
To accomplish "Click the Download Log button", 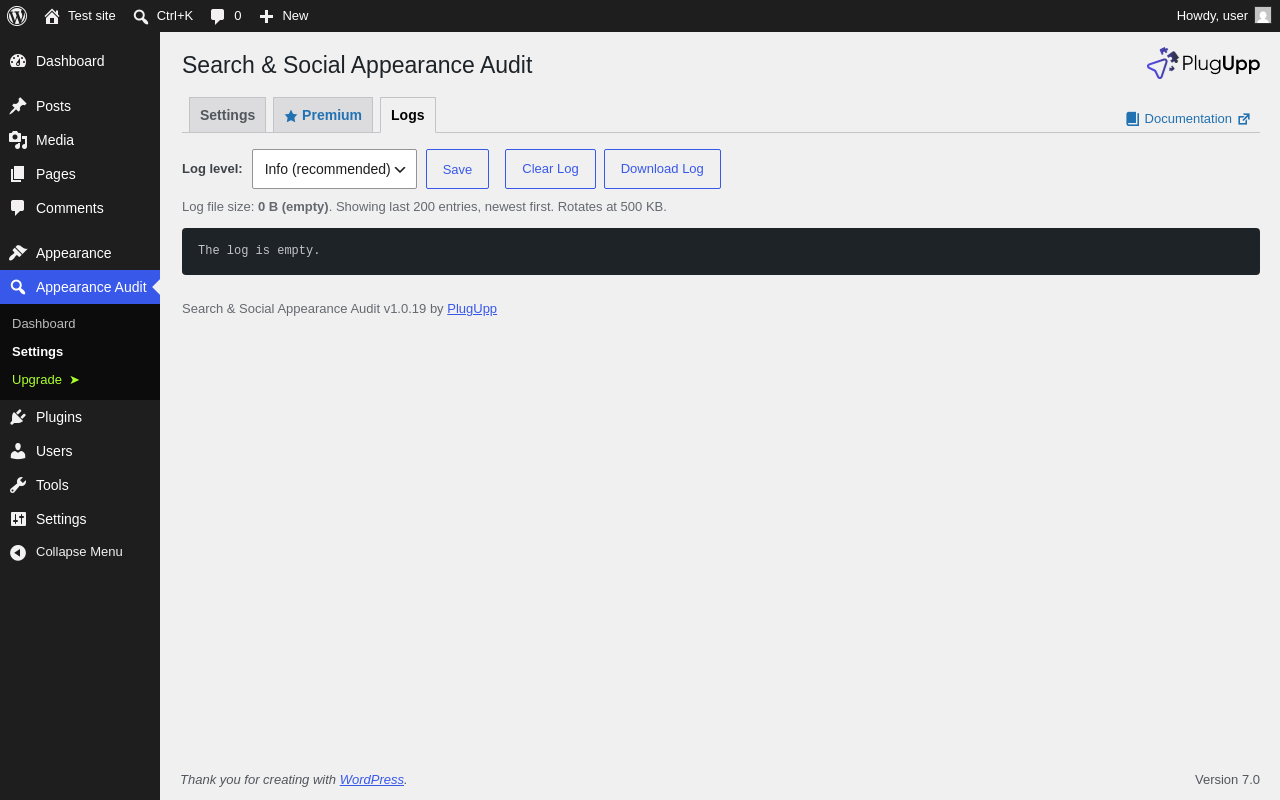I will click(x=662, y=169).
